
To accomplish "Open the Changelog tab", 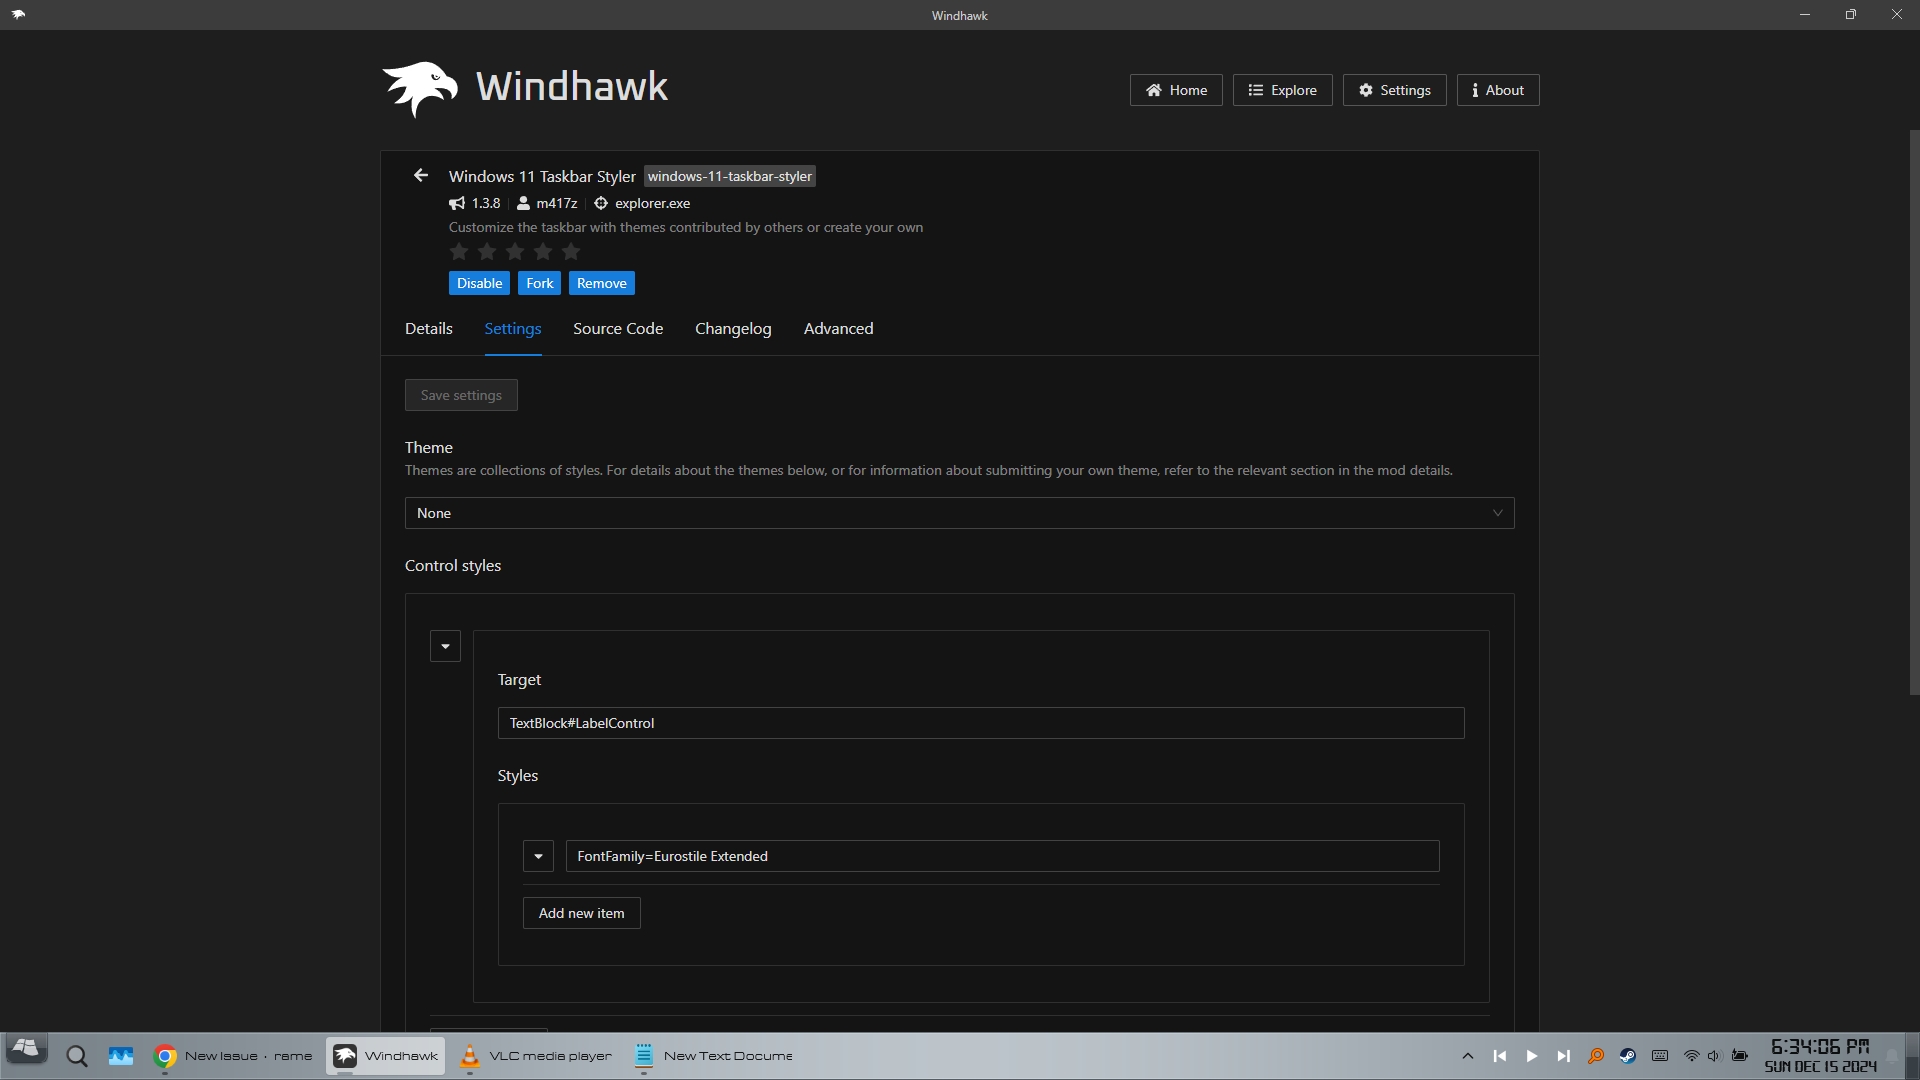I will click(x=732, y=328).
